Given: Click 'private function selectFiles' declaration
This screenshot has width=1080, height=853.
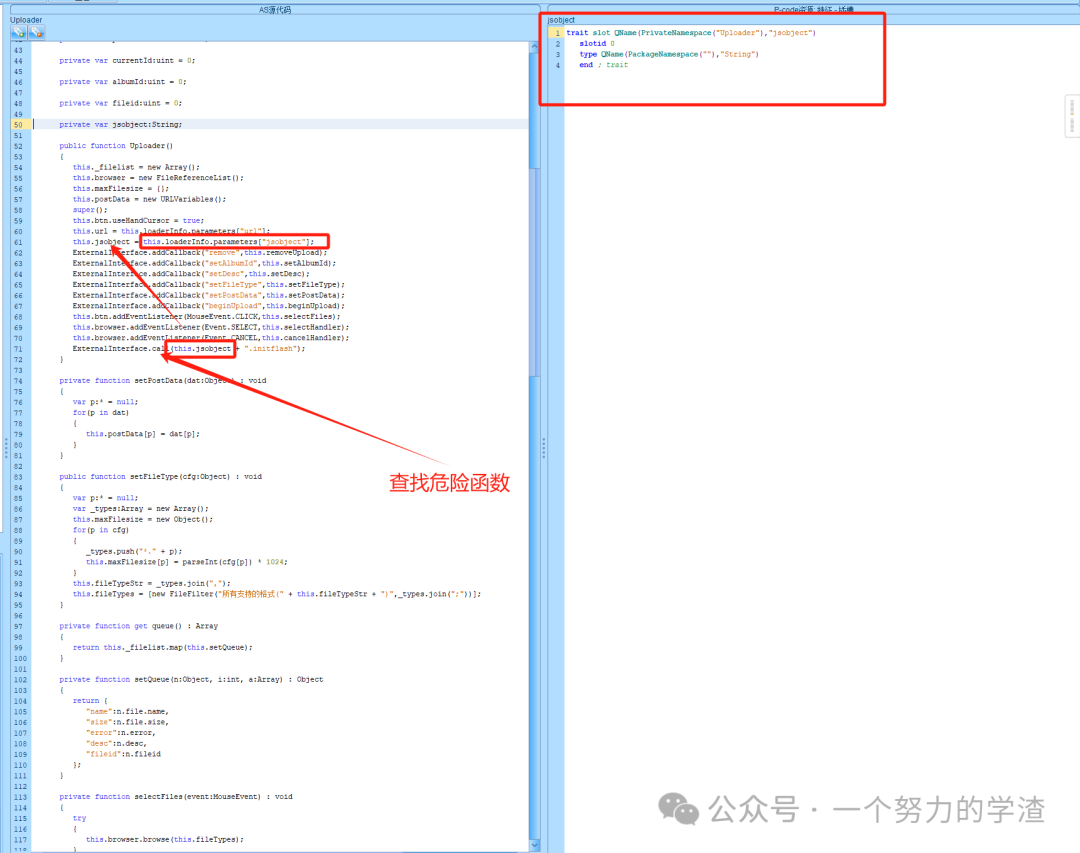Looking at the screenshot, I should tap(176, 797).
